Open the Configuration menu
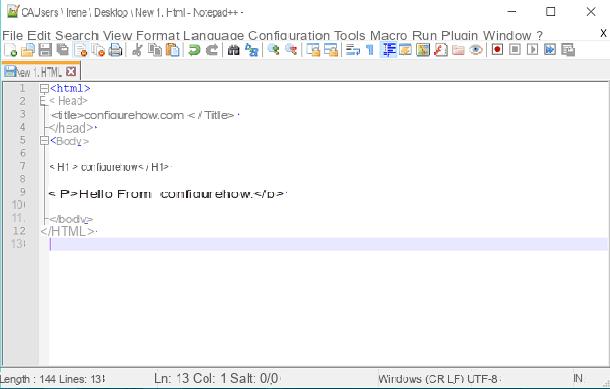Screen dimensions: 610x389 pos(289,35)
